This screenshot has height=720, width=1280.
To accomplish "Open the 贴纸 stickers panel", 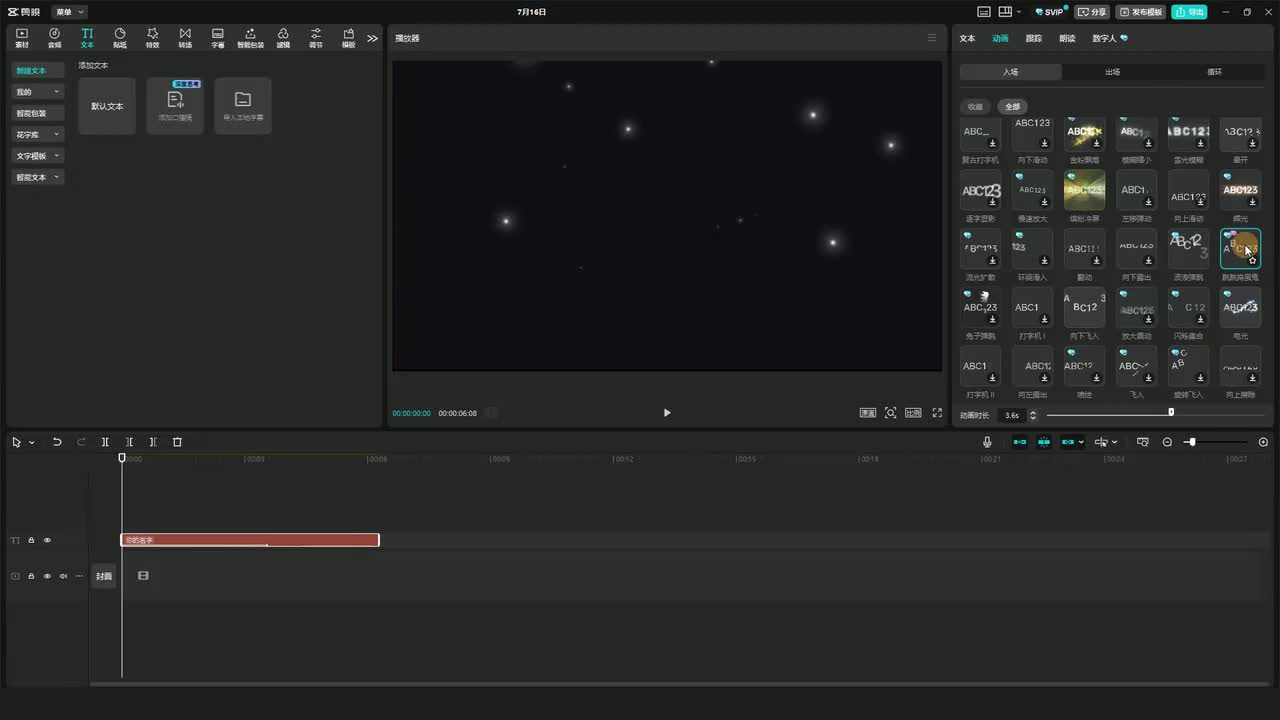I will [x=120, y=38].
